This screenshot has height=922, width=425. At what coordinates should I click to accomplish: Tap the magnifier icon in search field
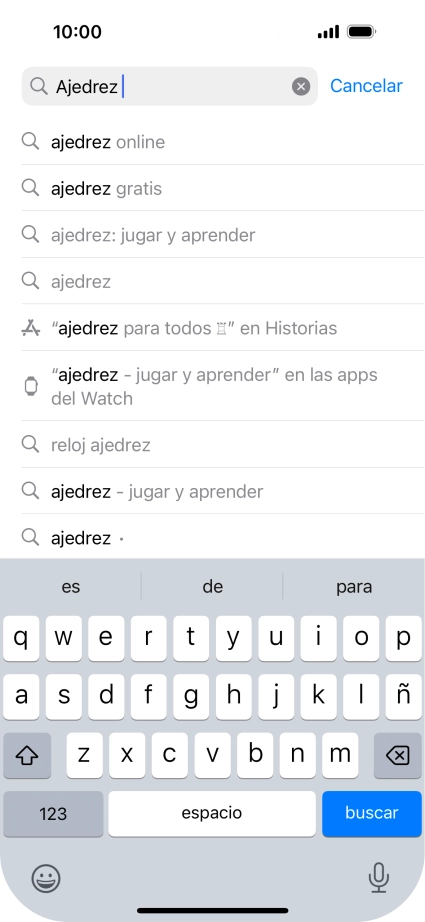point(38,86)
